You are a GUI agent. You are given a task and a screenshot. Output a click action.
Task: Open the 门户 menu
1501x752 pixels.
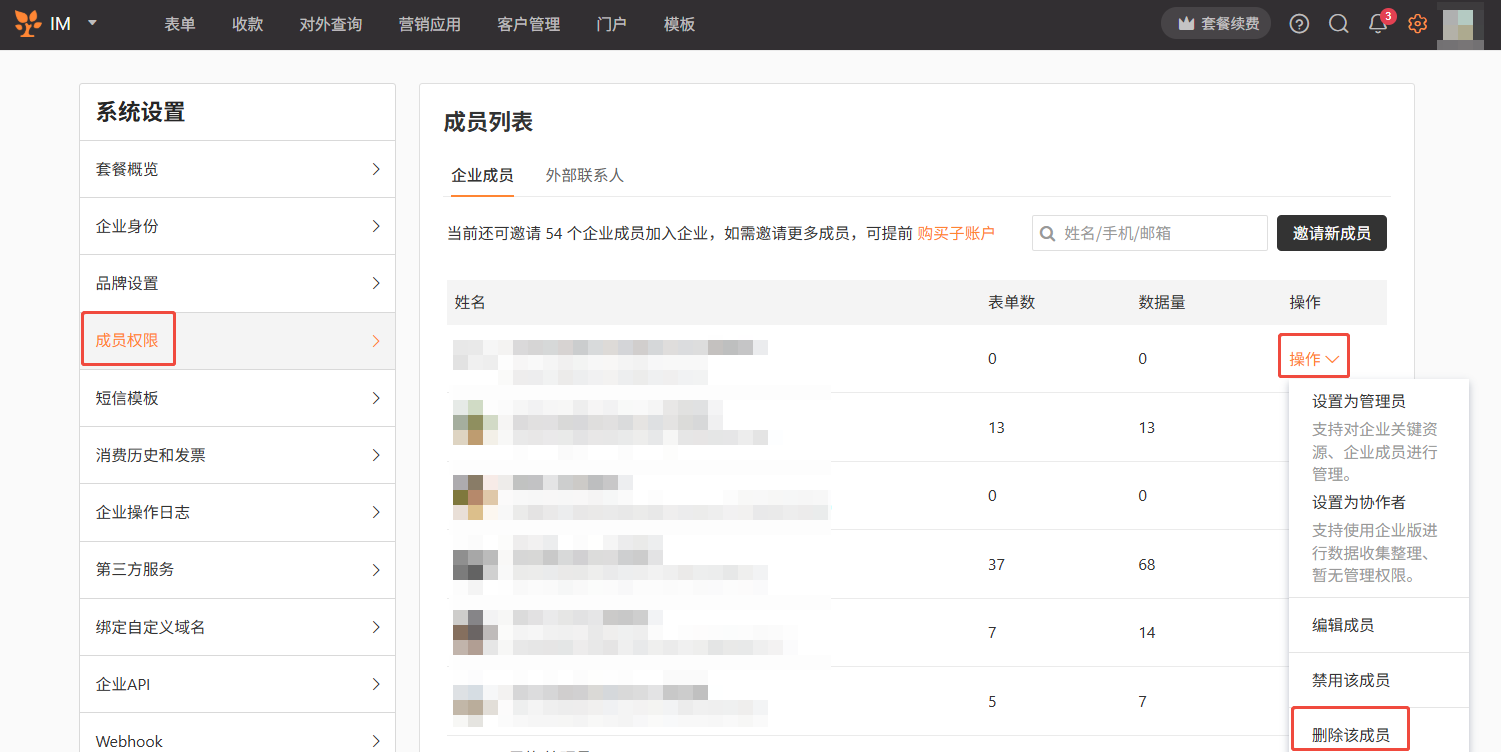point(611,24)
